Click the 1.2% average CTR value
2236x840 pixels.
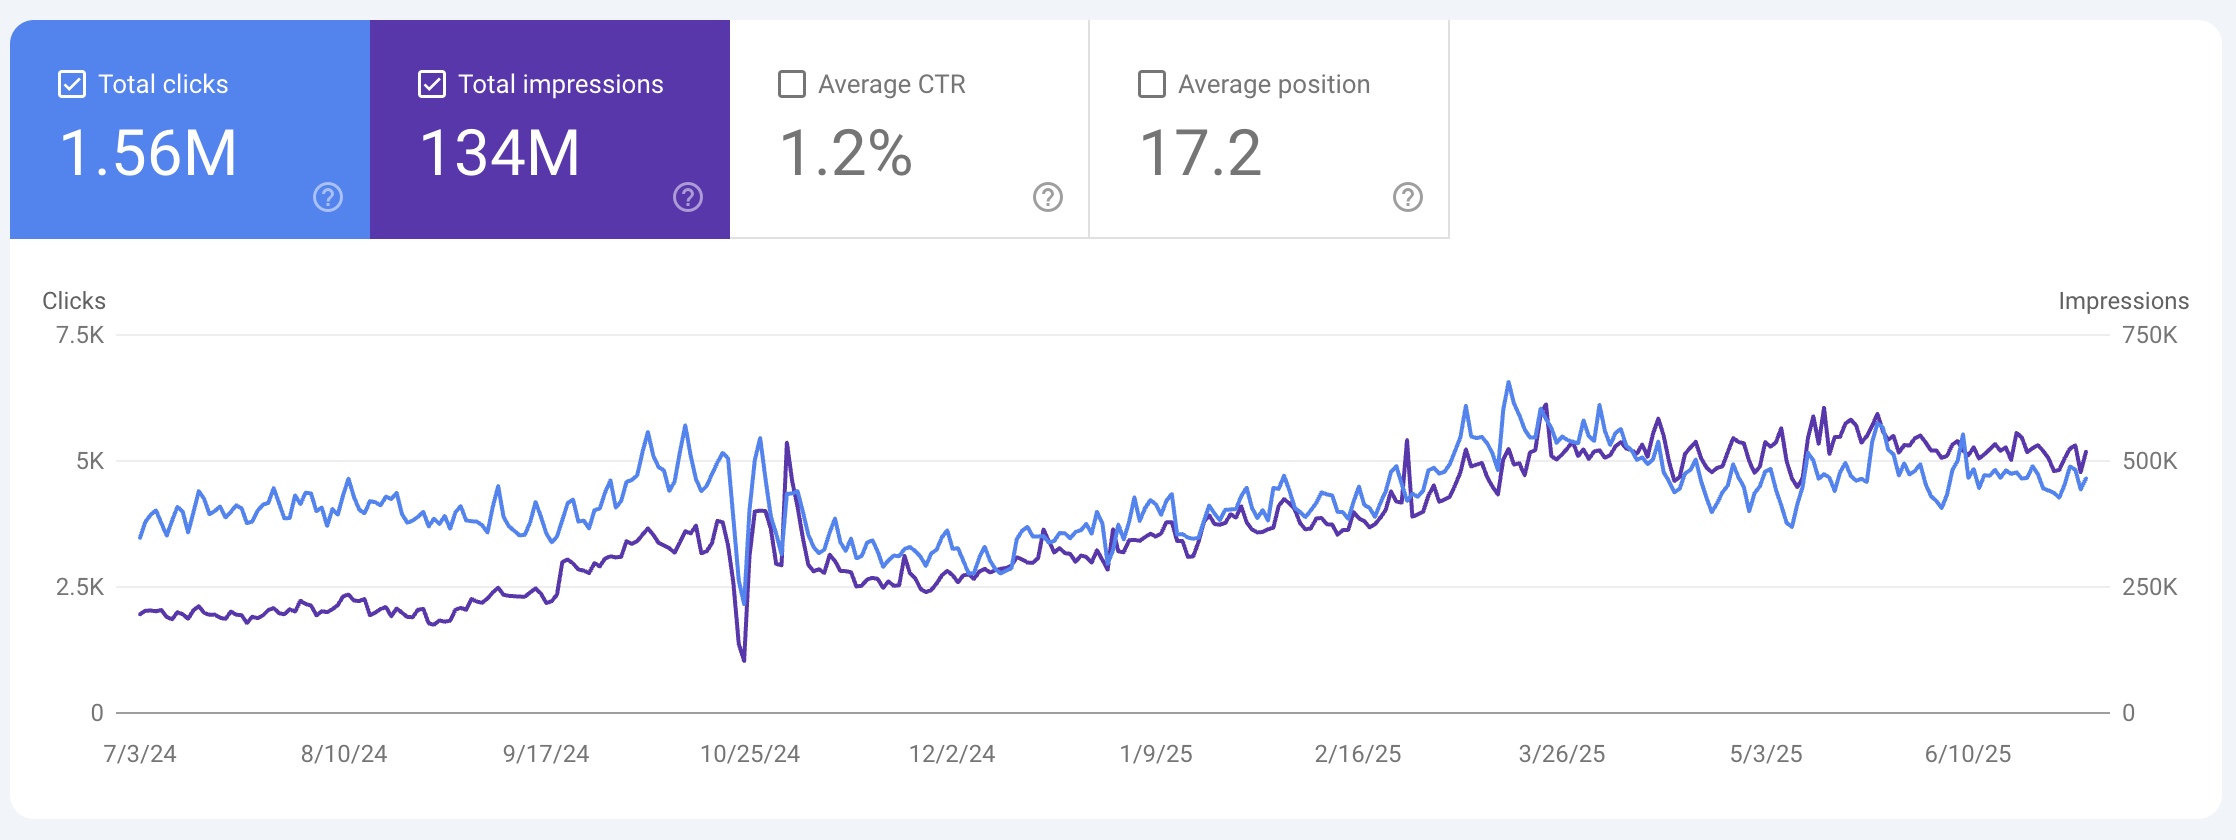(x=845, y=153)
